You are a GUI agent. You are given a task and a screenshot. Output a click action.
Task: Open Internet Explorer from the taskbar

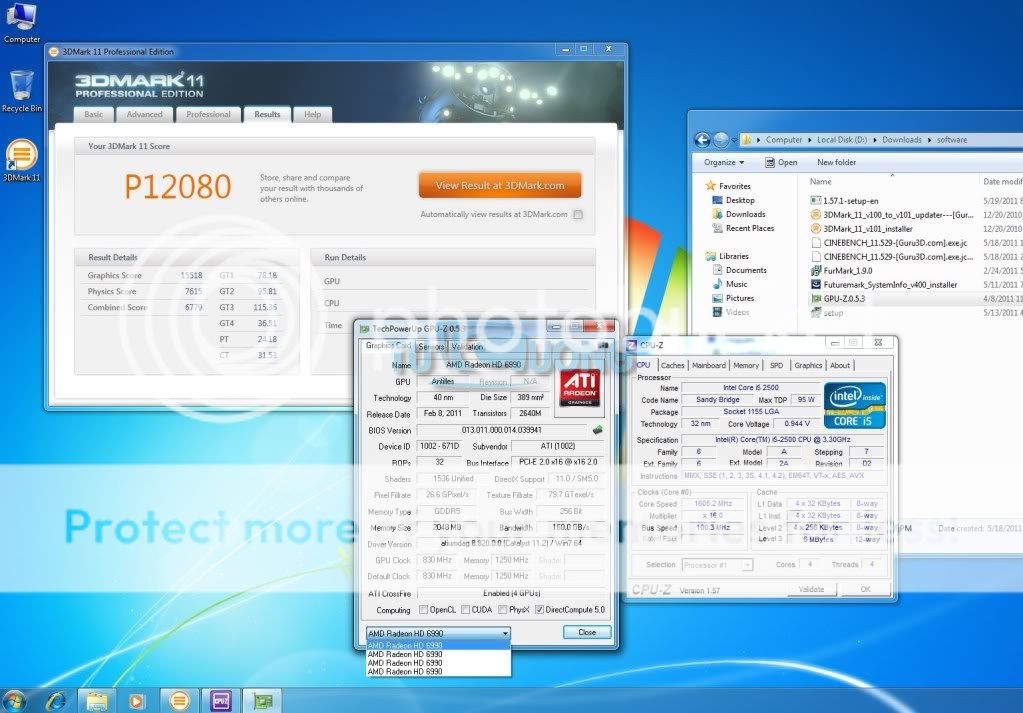pyautogui.click(x=56, y=701)
